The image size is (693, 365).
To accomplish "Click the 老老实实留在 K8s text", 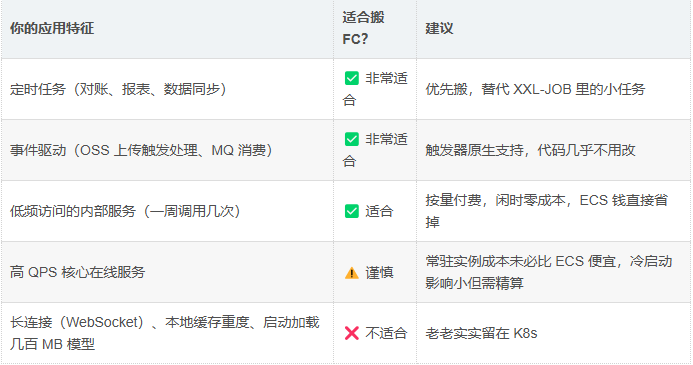I will tap(481, 333).
